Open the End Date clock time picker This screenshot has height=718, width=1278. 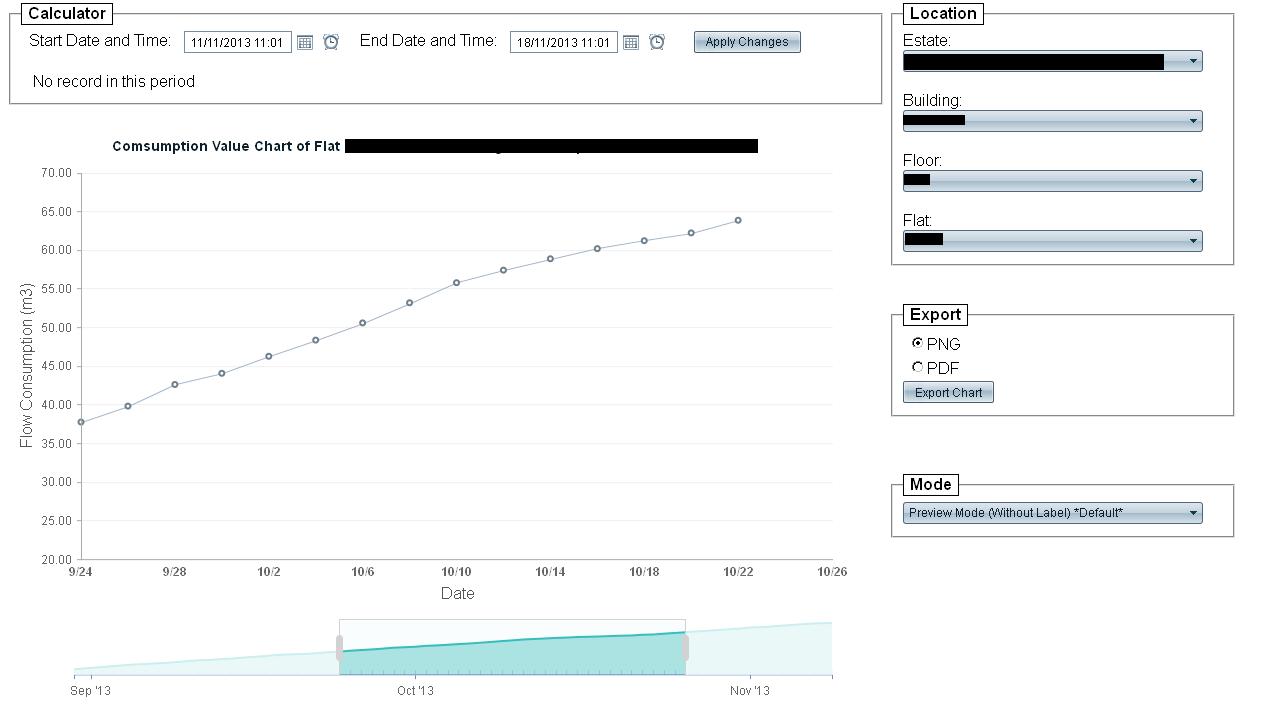[x=657, y=42]
